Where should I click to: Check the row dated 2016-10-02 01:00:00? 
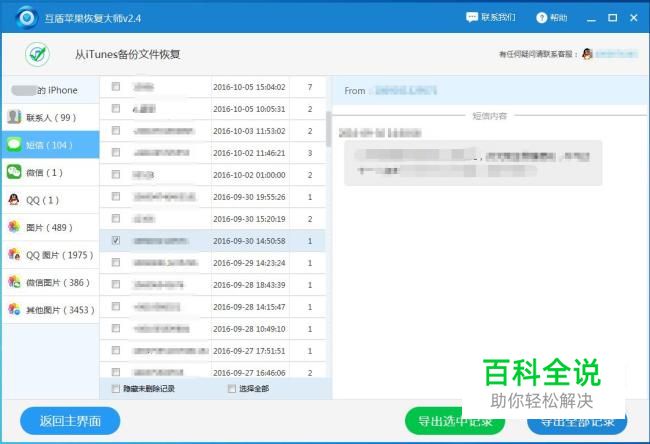[x=116, y=174]
